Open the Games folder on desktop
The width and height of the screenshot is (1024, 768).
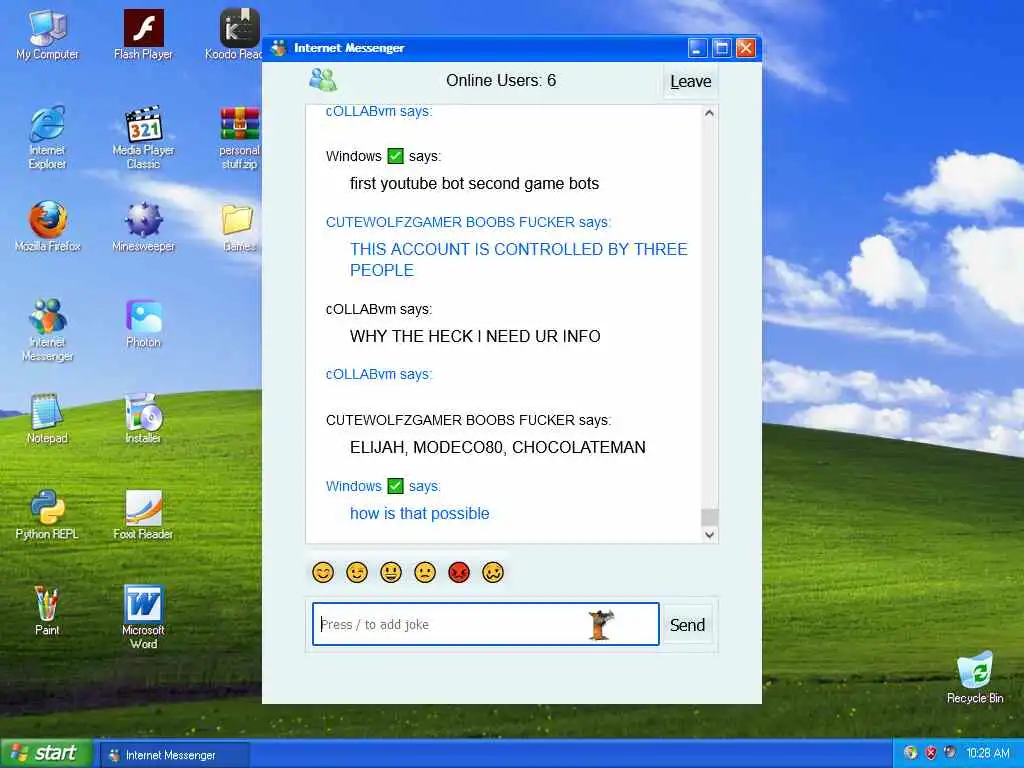coord(238,227)
